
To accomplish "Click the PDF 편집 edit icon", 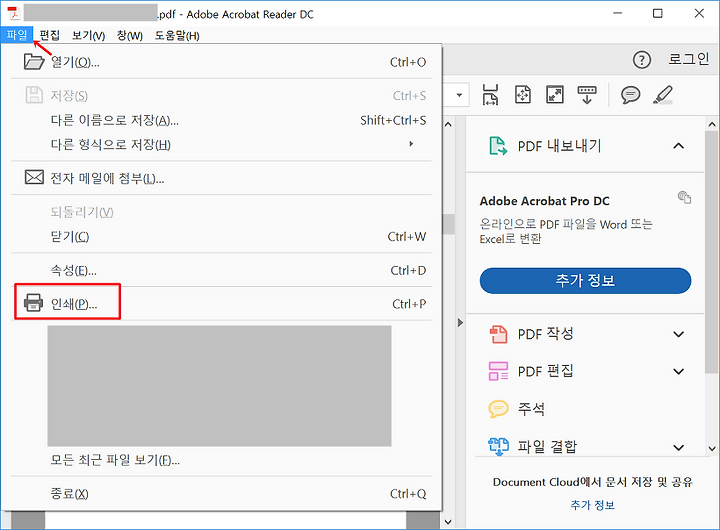I will click(498, 371).
